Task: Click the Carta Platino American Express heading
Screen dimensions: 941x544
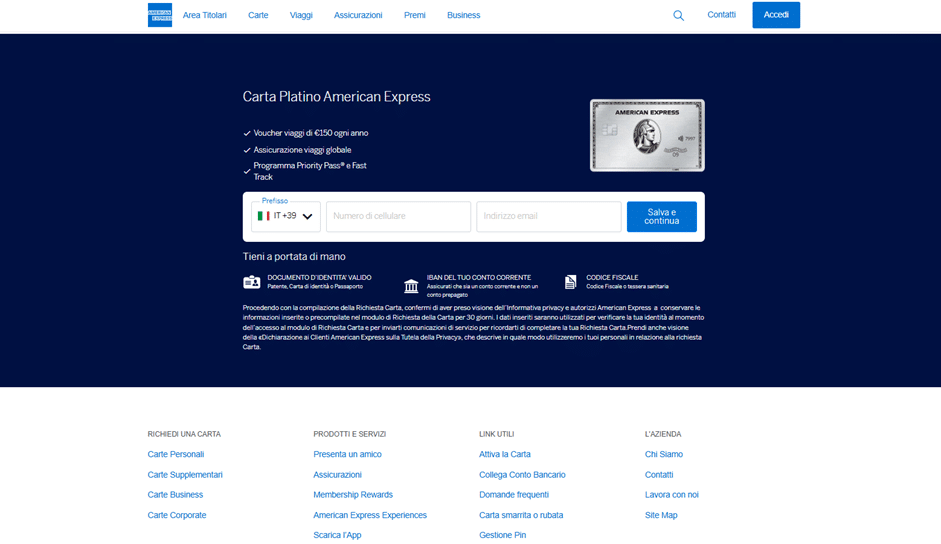Action: click(x=336, y=97)
